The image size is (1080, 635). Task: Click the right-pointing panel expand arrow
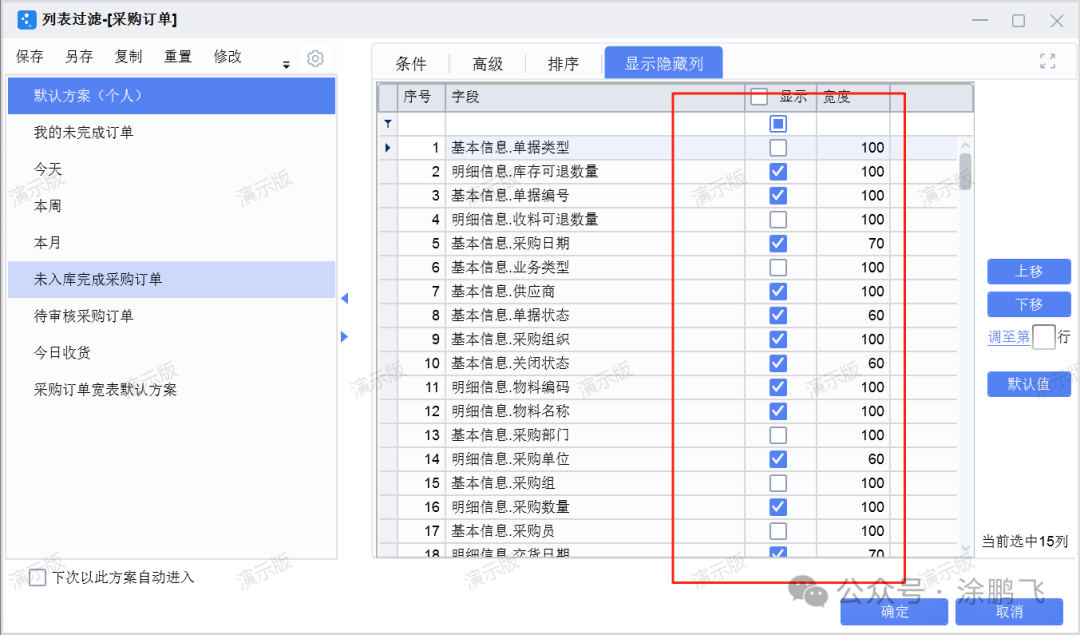[345, 337]
